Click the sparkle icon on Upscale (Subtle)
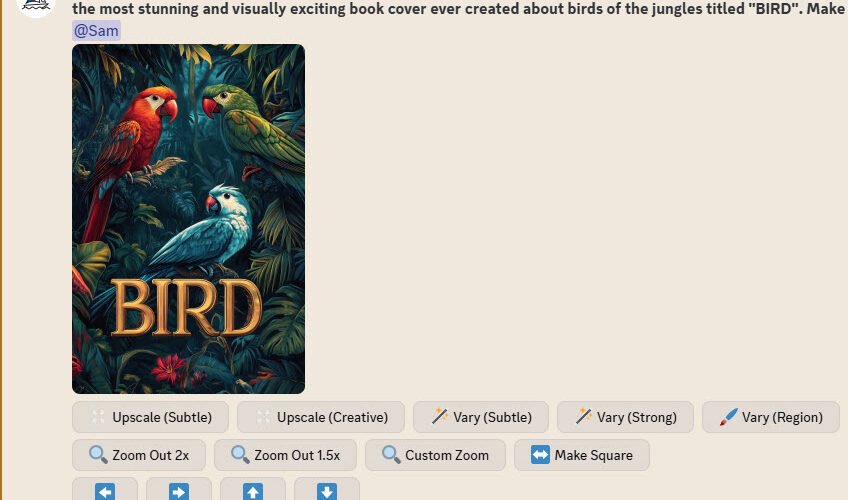Image resolution: width=848 pixels, height=500 pixels. [98, 416]
